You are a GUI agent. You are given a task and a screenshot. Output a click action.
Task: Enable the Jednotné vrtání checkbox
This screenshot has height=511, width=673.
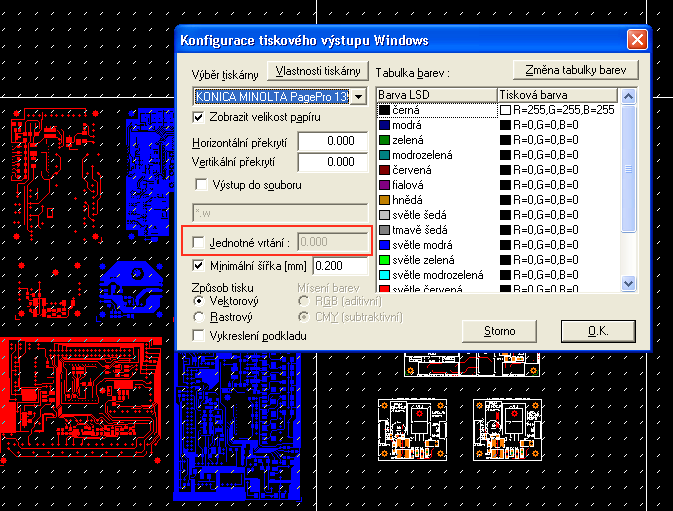[198, 242]
